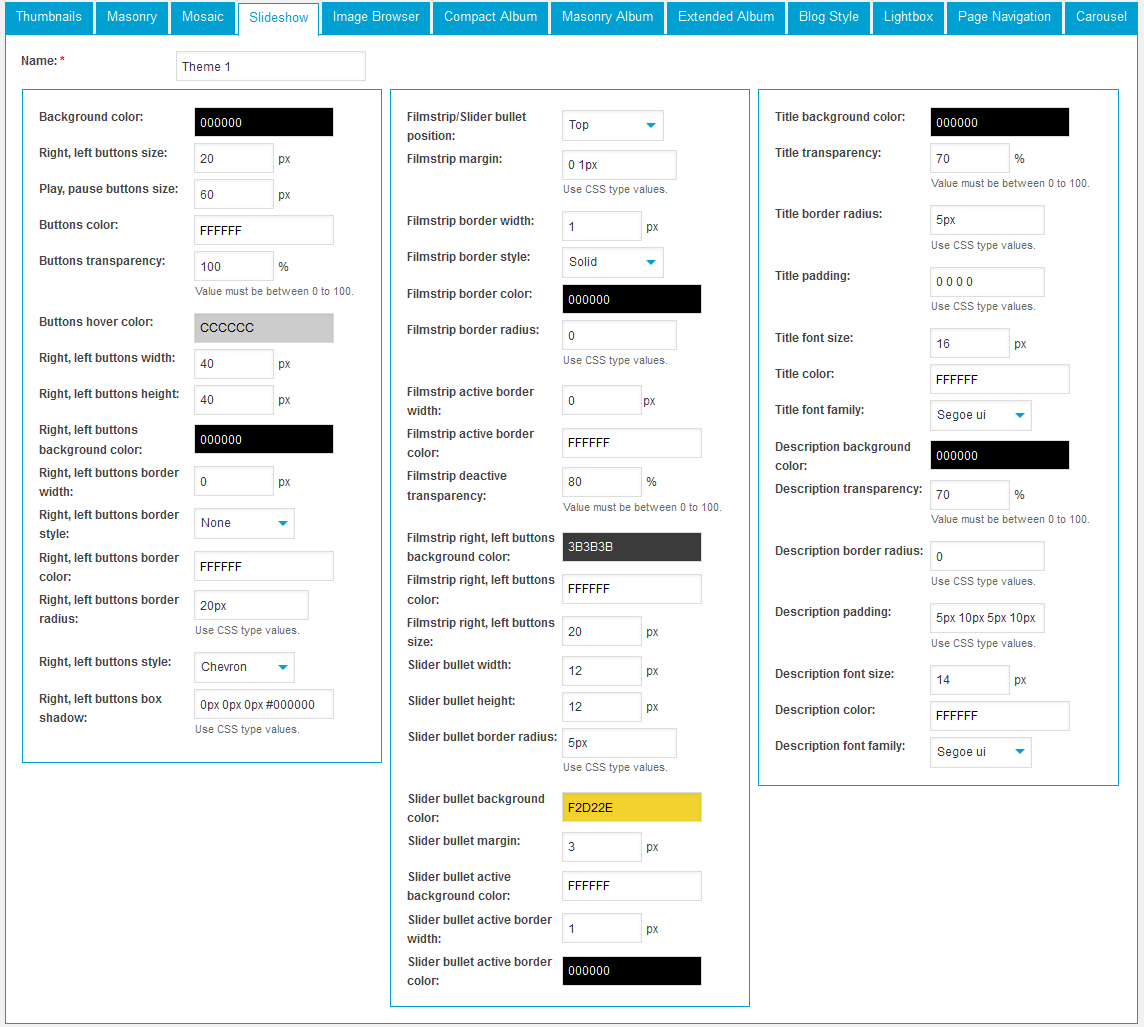Image resolution: width=1144 pixels, height=1027 pixels.
Task: Click the Slider bullet background color swatch
Action: 631,808
